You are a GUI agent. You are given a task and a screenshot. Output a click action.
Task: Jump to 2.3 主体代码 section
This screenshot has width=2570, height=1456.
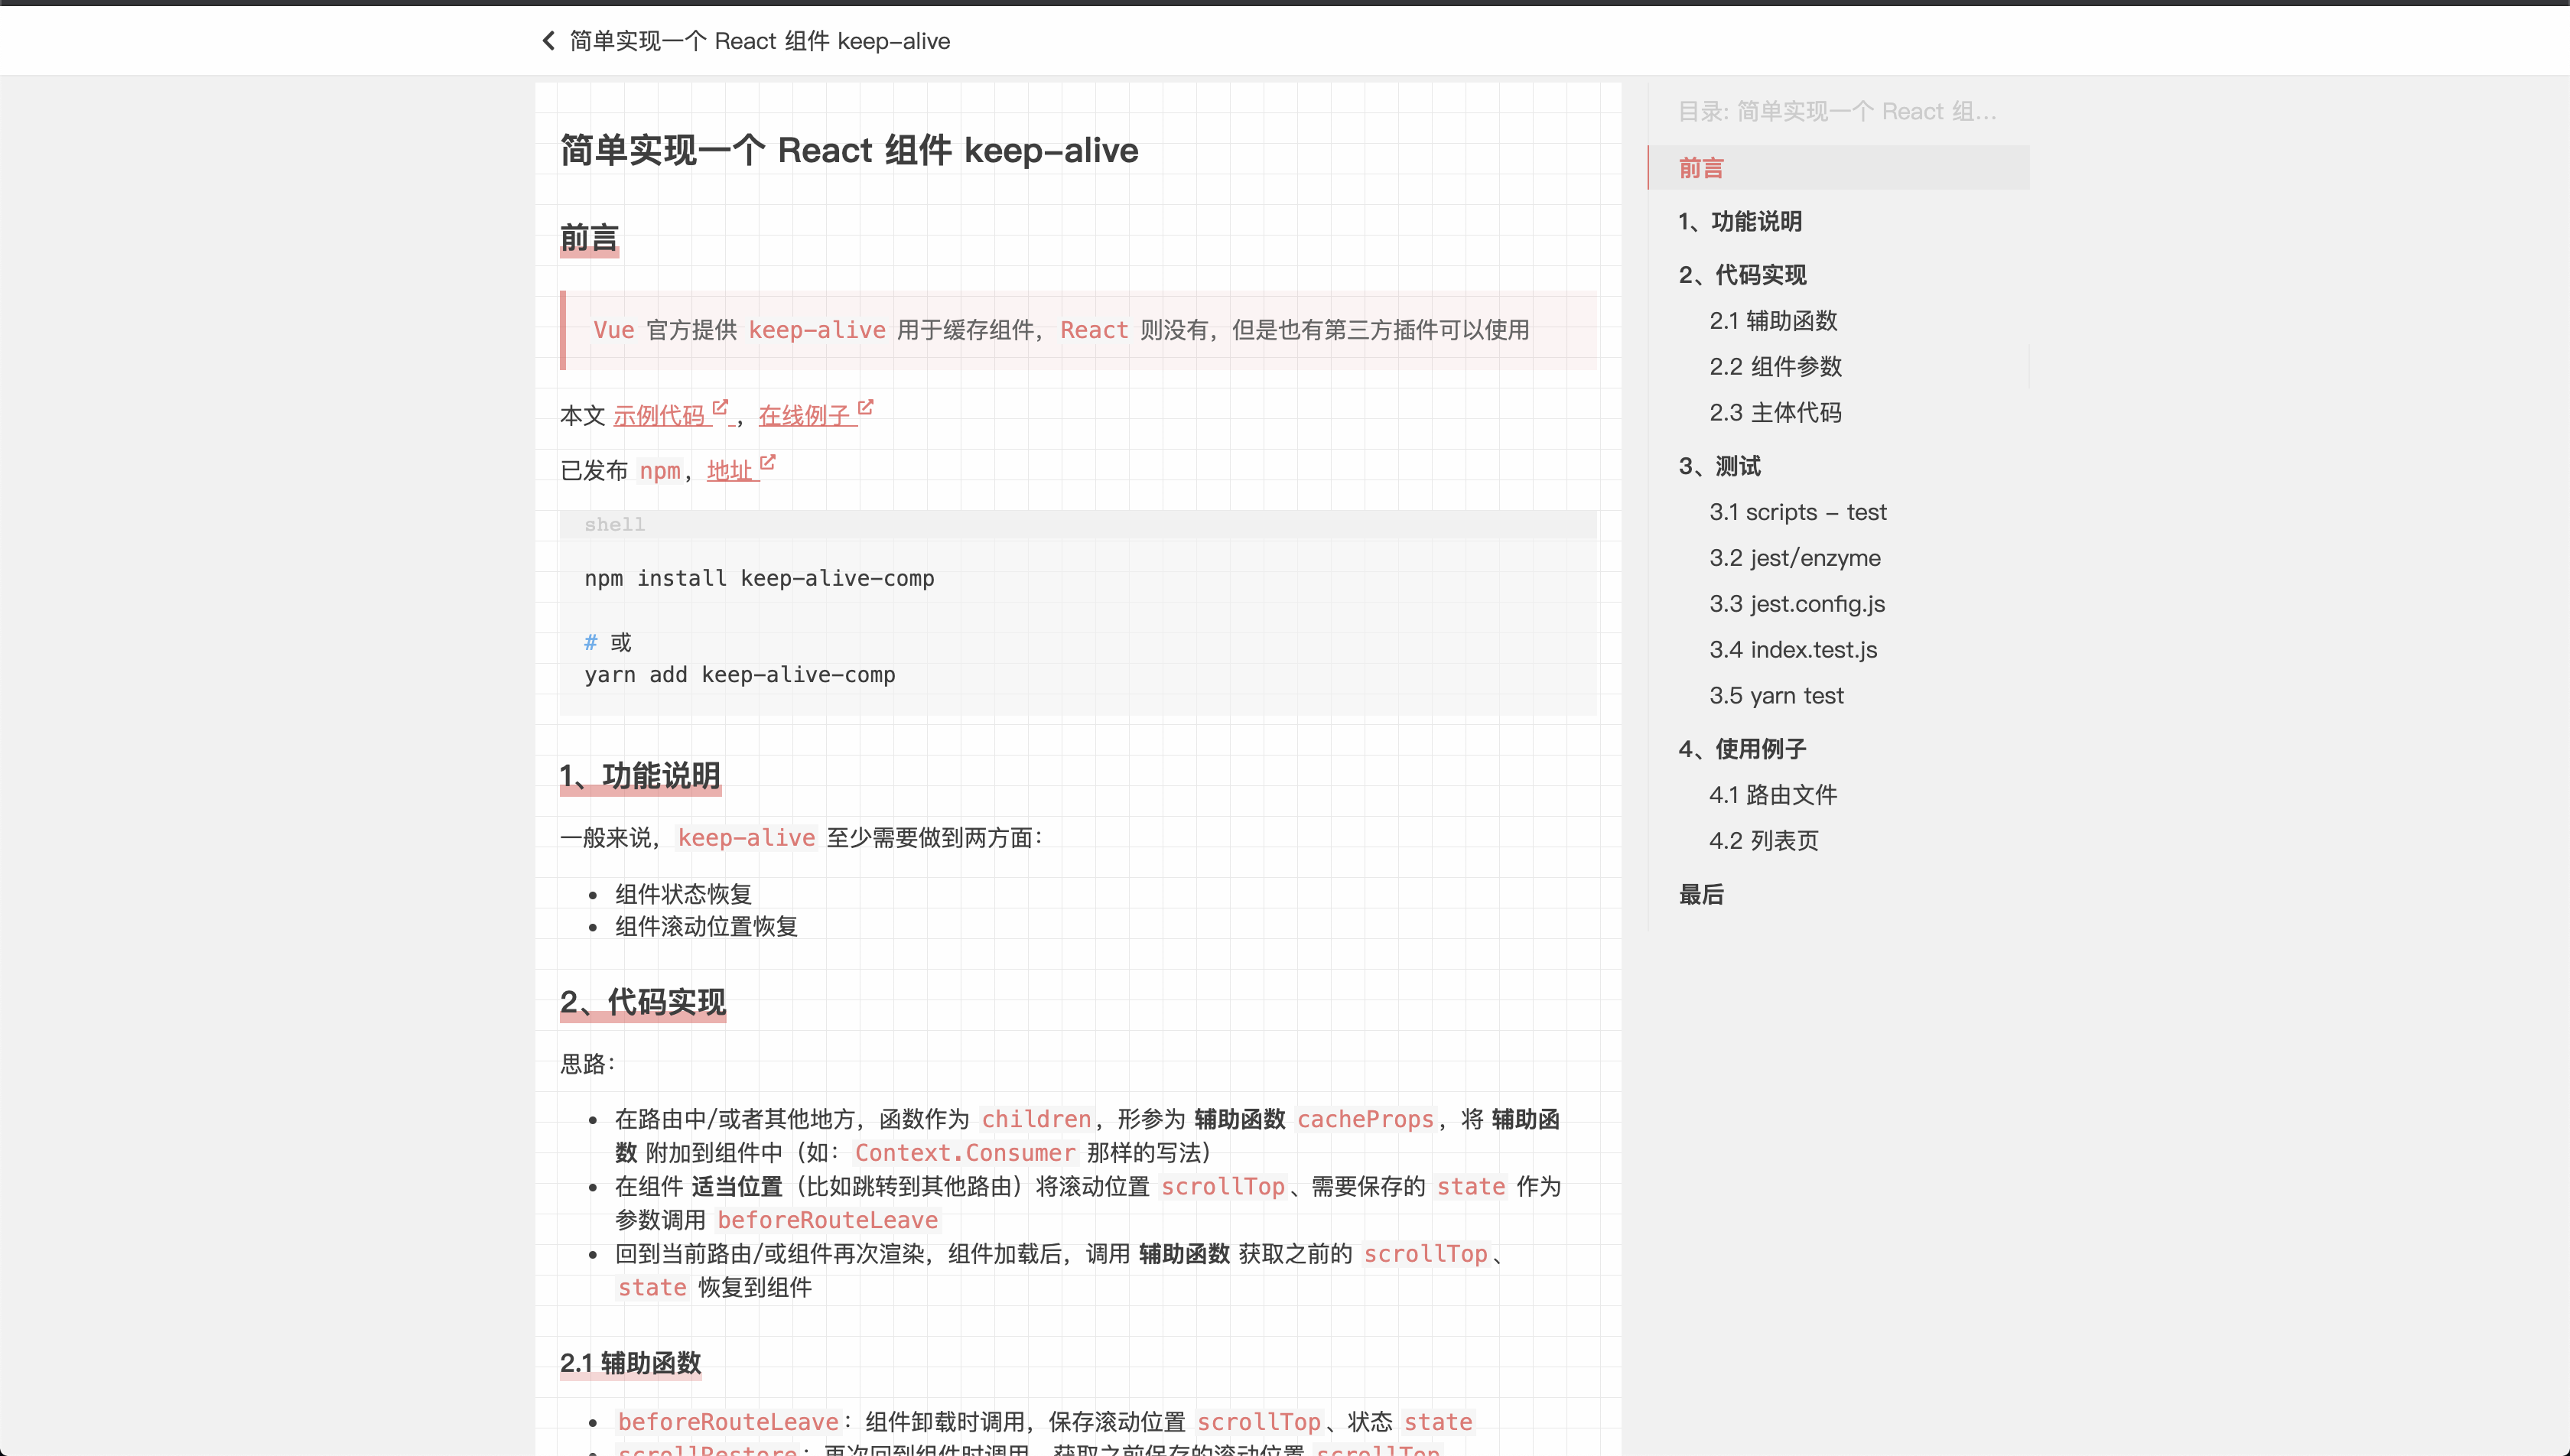coord(1775,413)
